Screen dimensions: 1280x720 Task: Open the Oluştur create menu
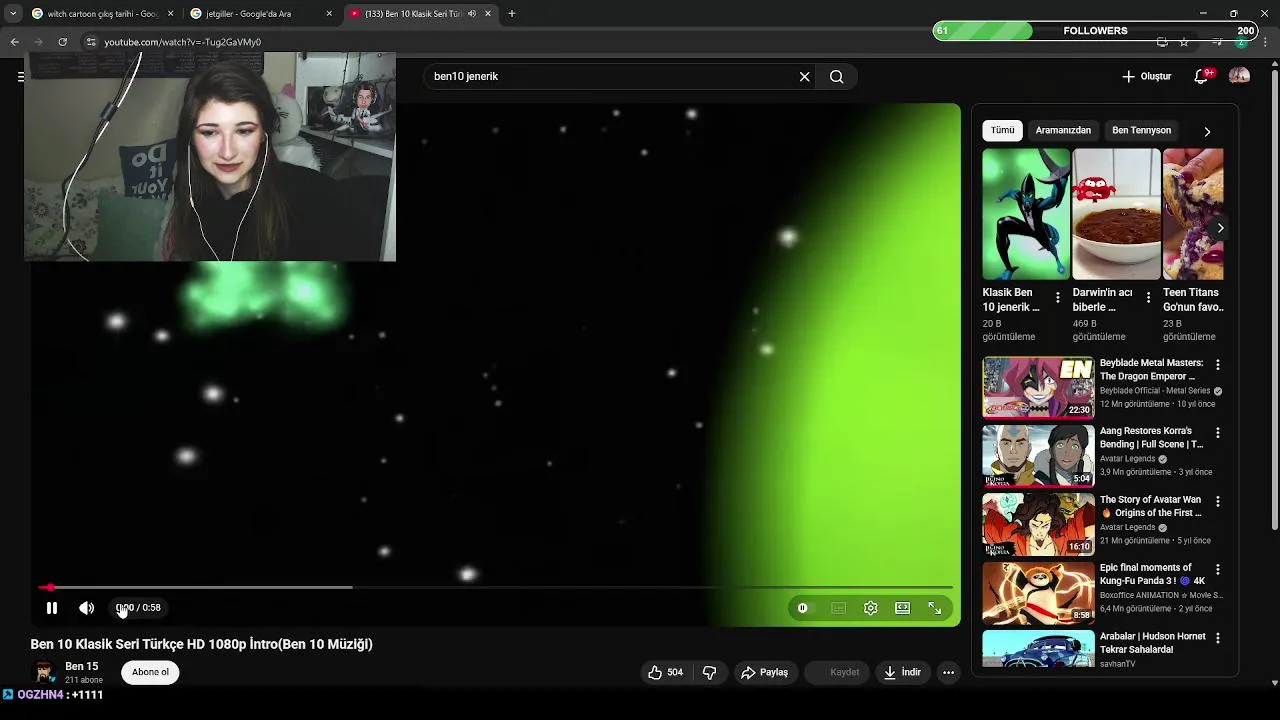[1146, 76]
